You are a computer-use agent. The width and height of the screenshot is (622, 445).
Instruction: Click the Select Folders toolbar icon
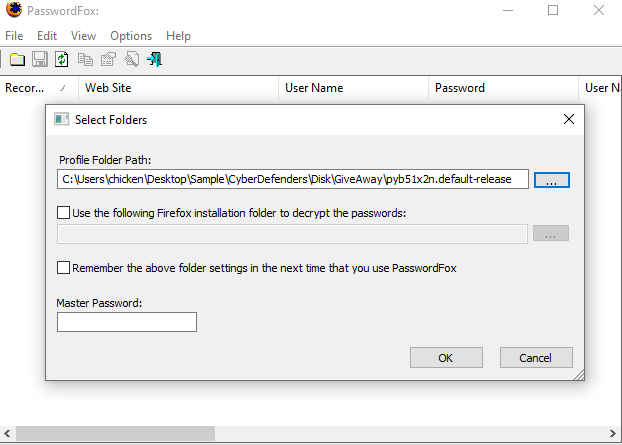(x=17, y=60)
